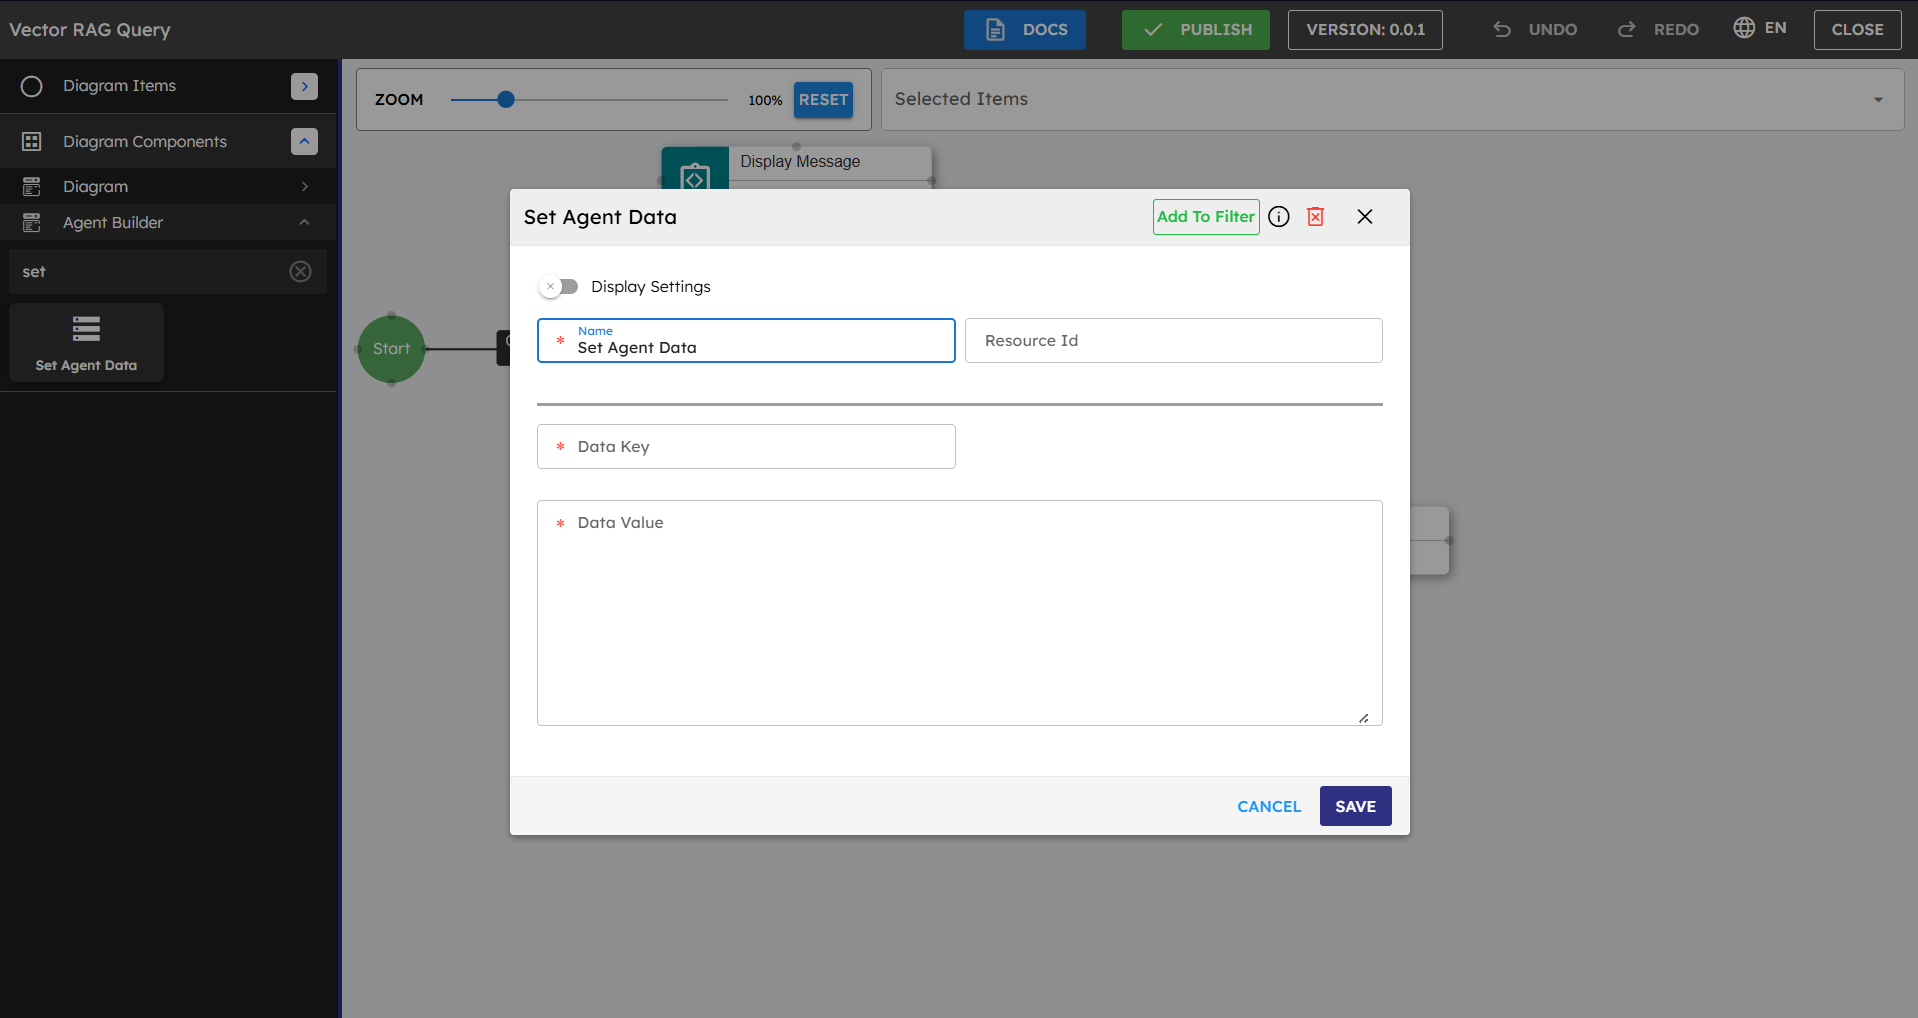
Task: Collapse the Diagram Components panel
Action: click(x=304, y=142)
